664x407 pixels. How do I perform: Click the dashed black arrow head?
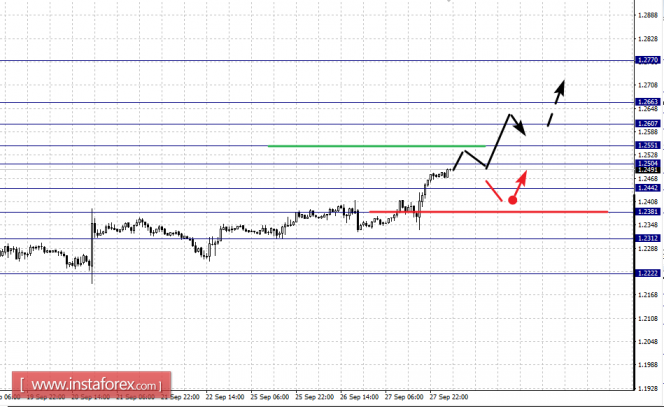click(x=561, y=87)
